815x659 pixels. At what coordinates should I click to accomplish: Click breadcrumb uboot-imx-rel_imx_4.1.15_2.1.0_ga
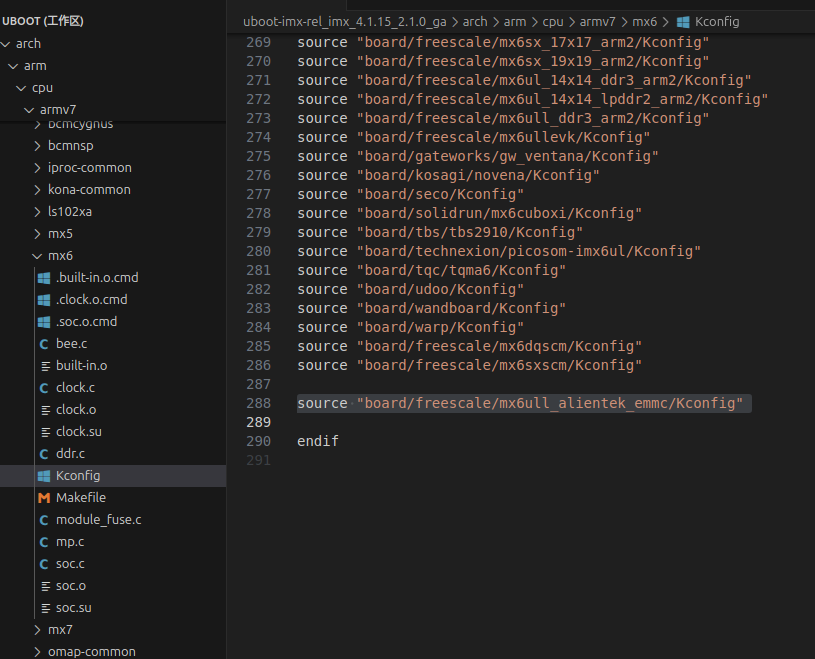[x=345, y=22]
